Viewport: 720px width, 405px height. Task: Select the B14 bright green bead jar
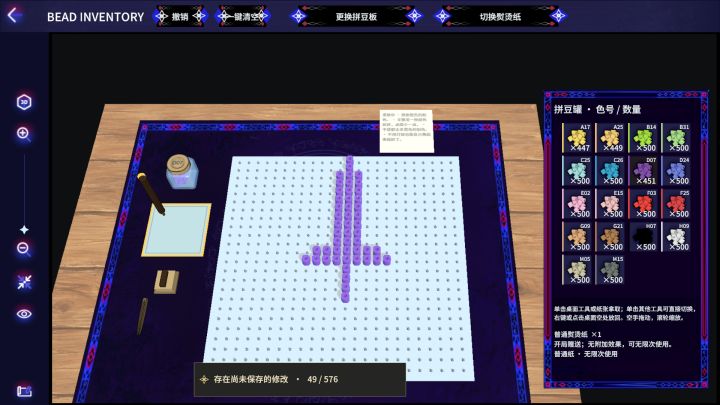tap(643, 138)
